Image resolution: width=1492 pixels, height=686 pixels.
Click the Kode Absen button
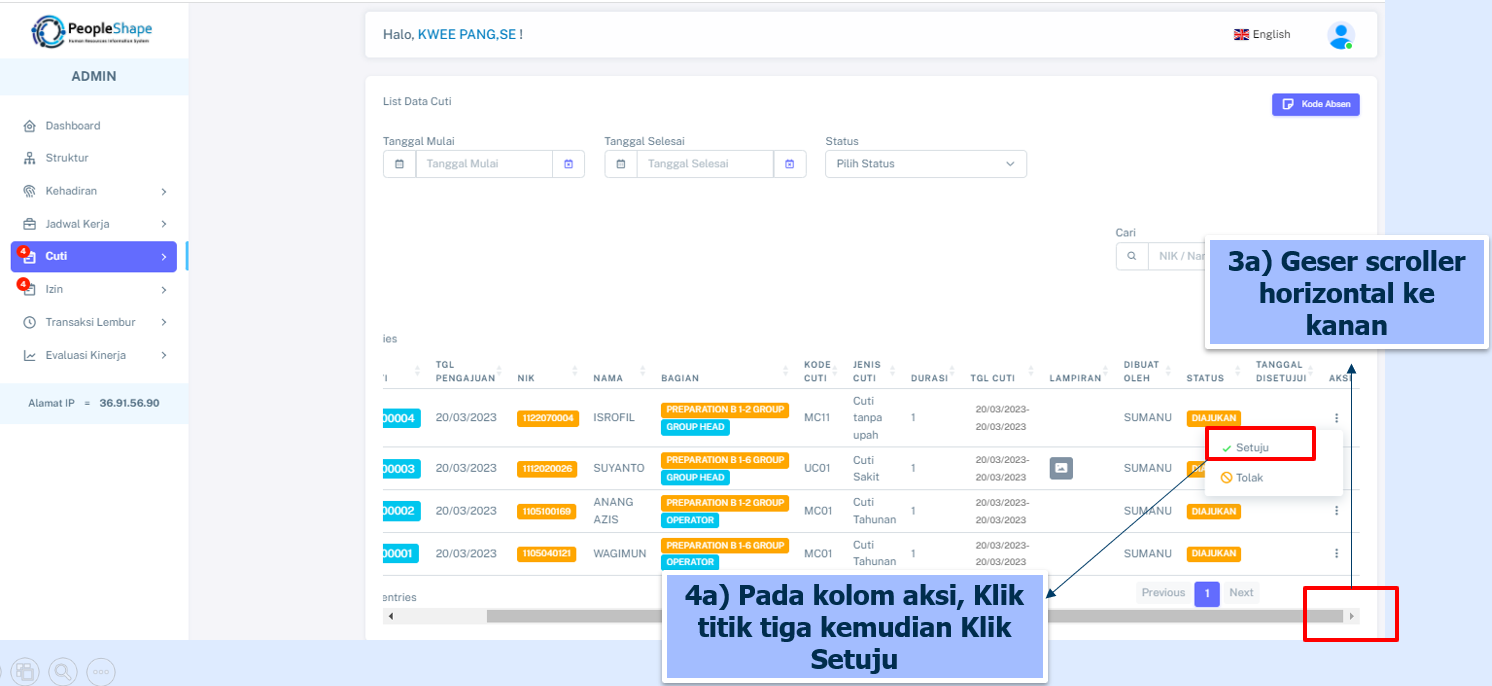(1315, 104)
